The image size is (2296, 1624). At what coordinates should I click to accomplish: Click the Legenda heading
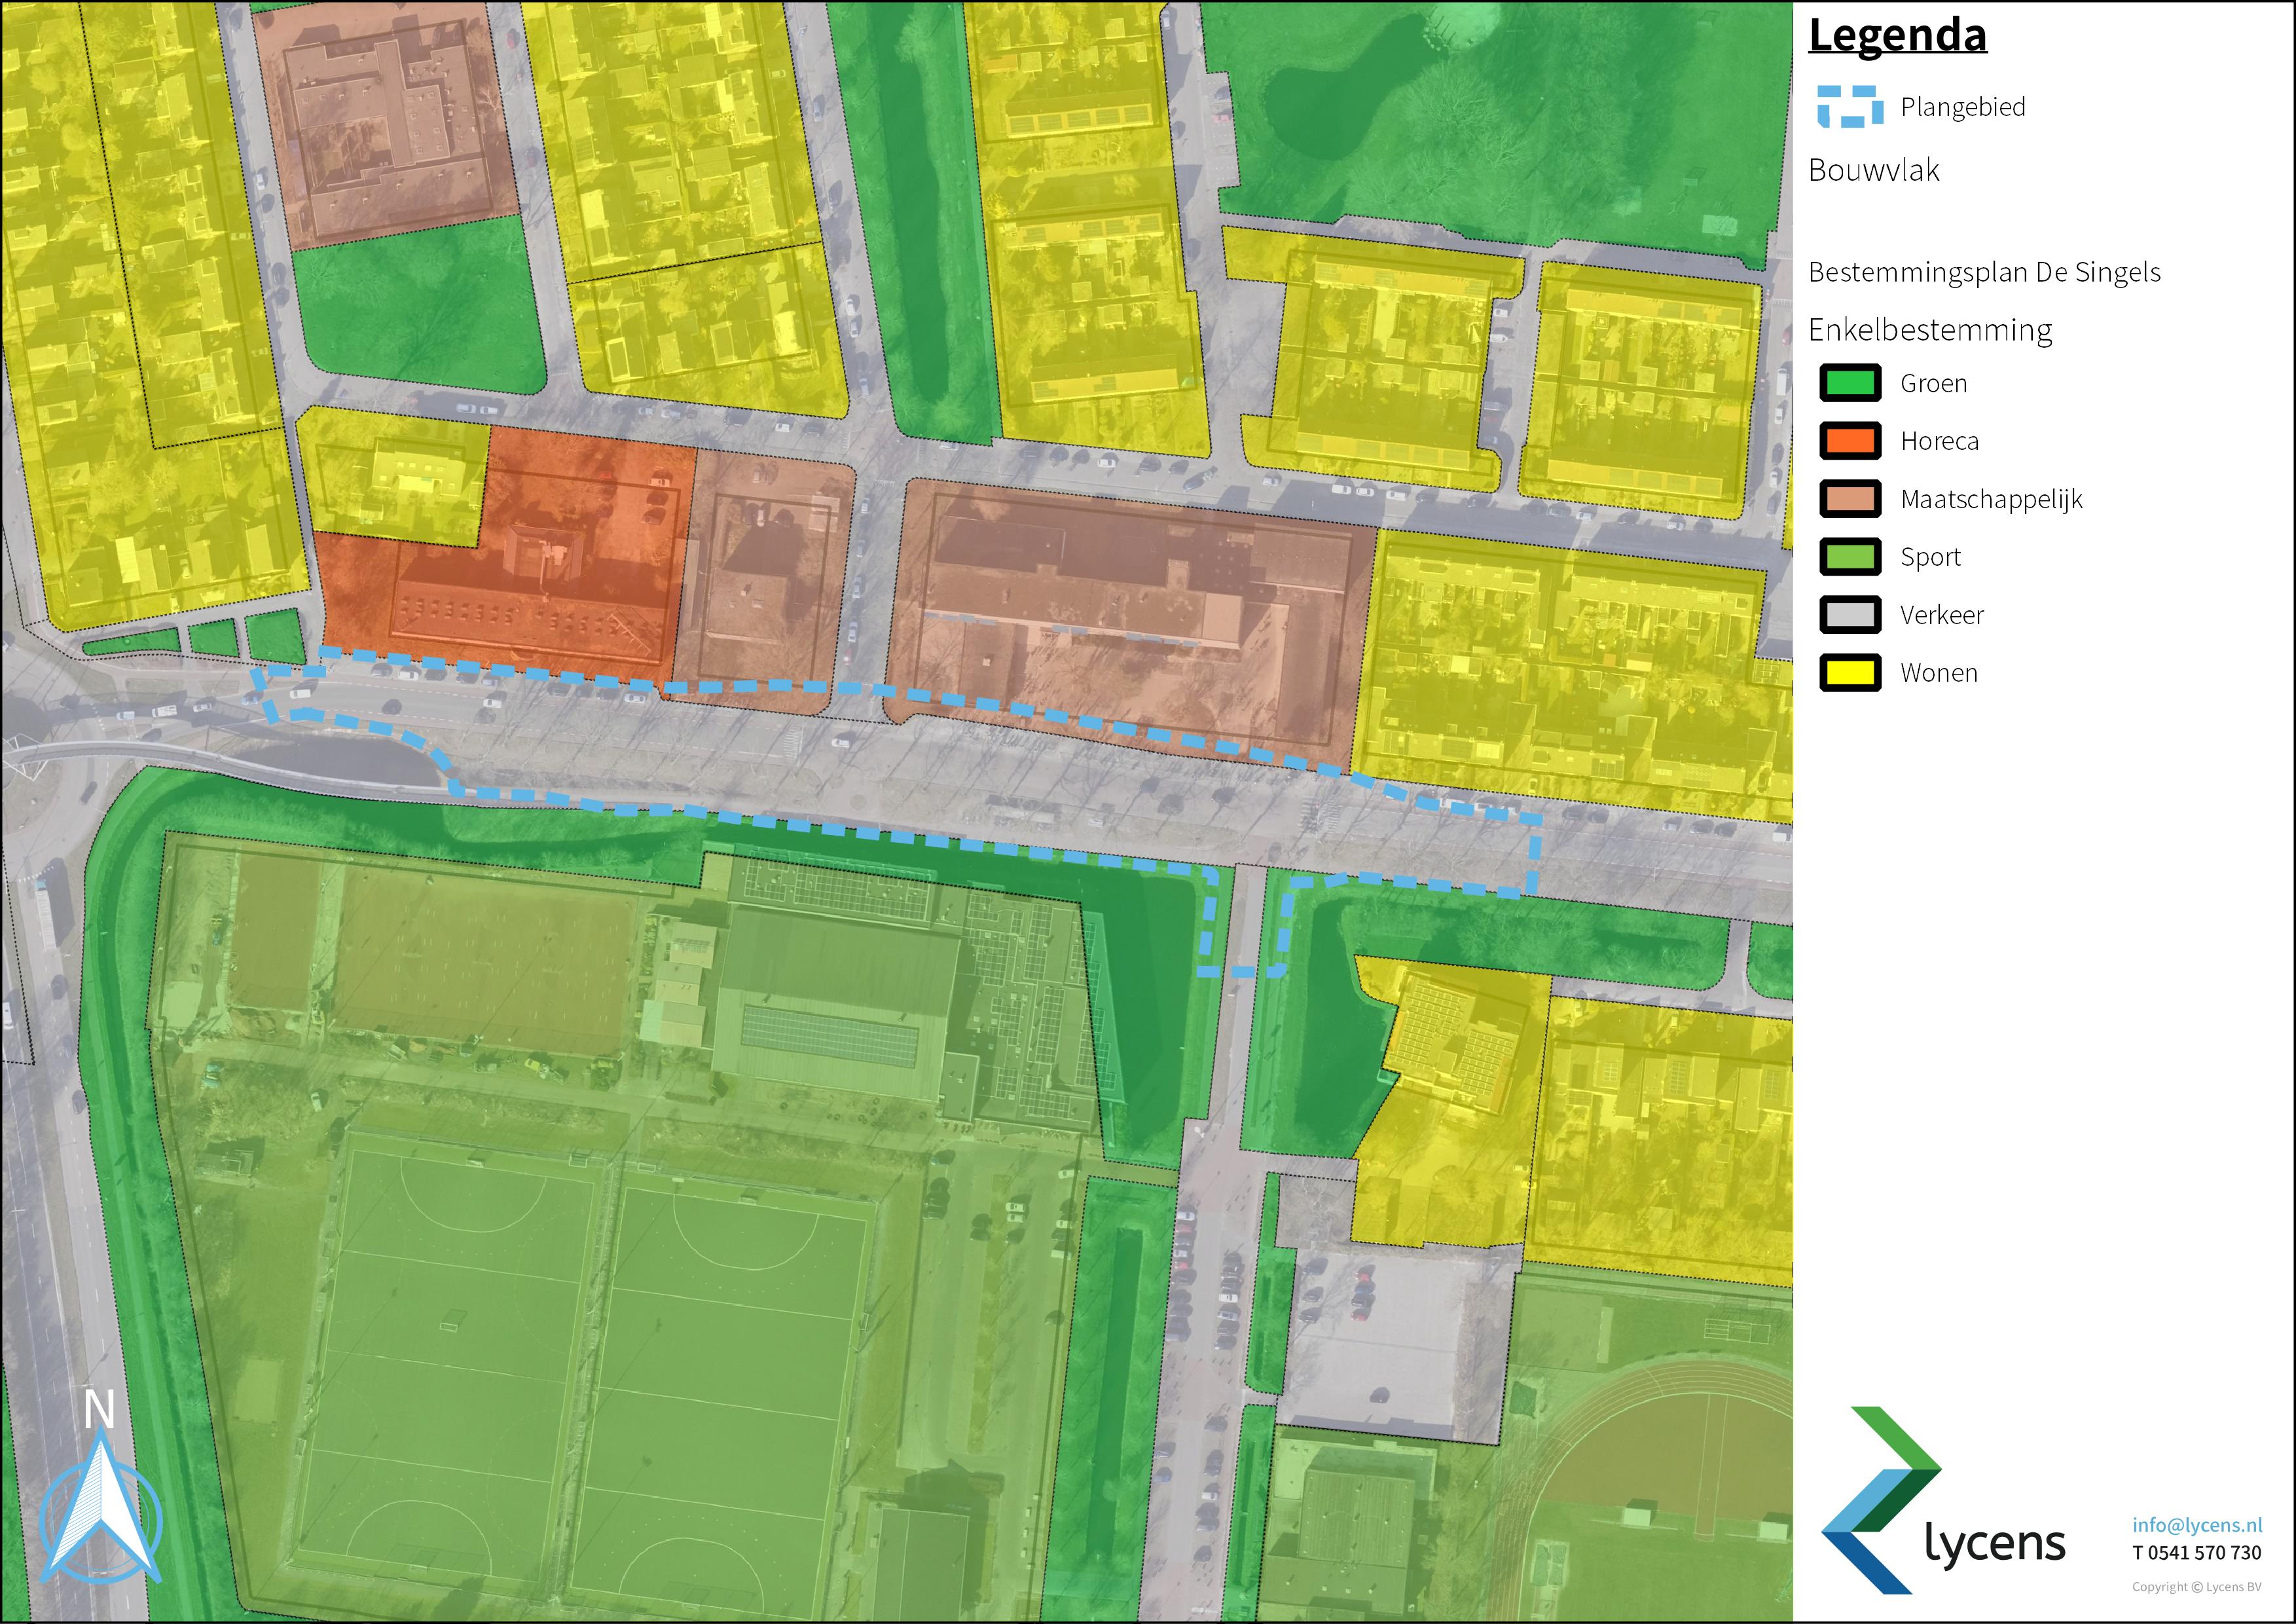coord(1897,35)
